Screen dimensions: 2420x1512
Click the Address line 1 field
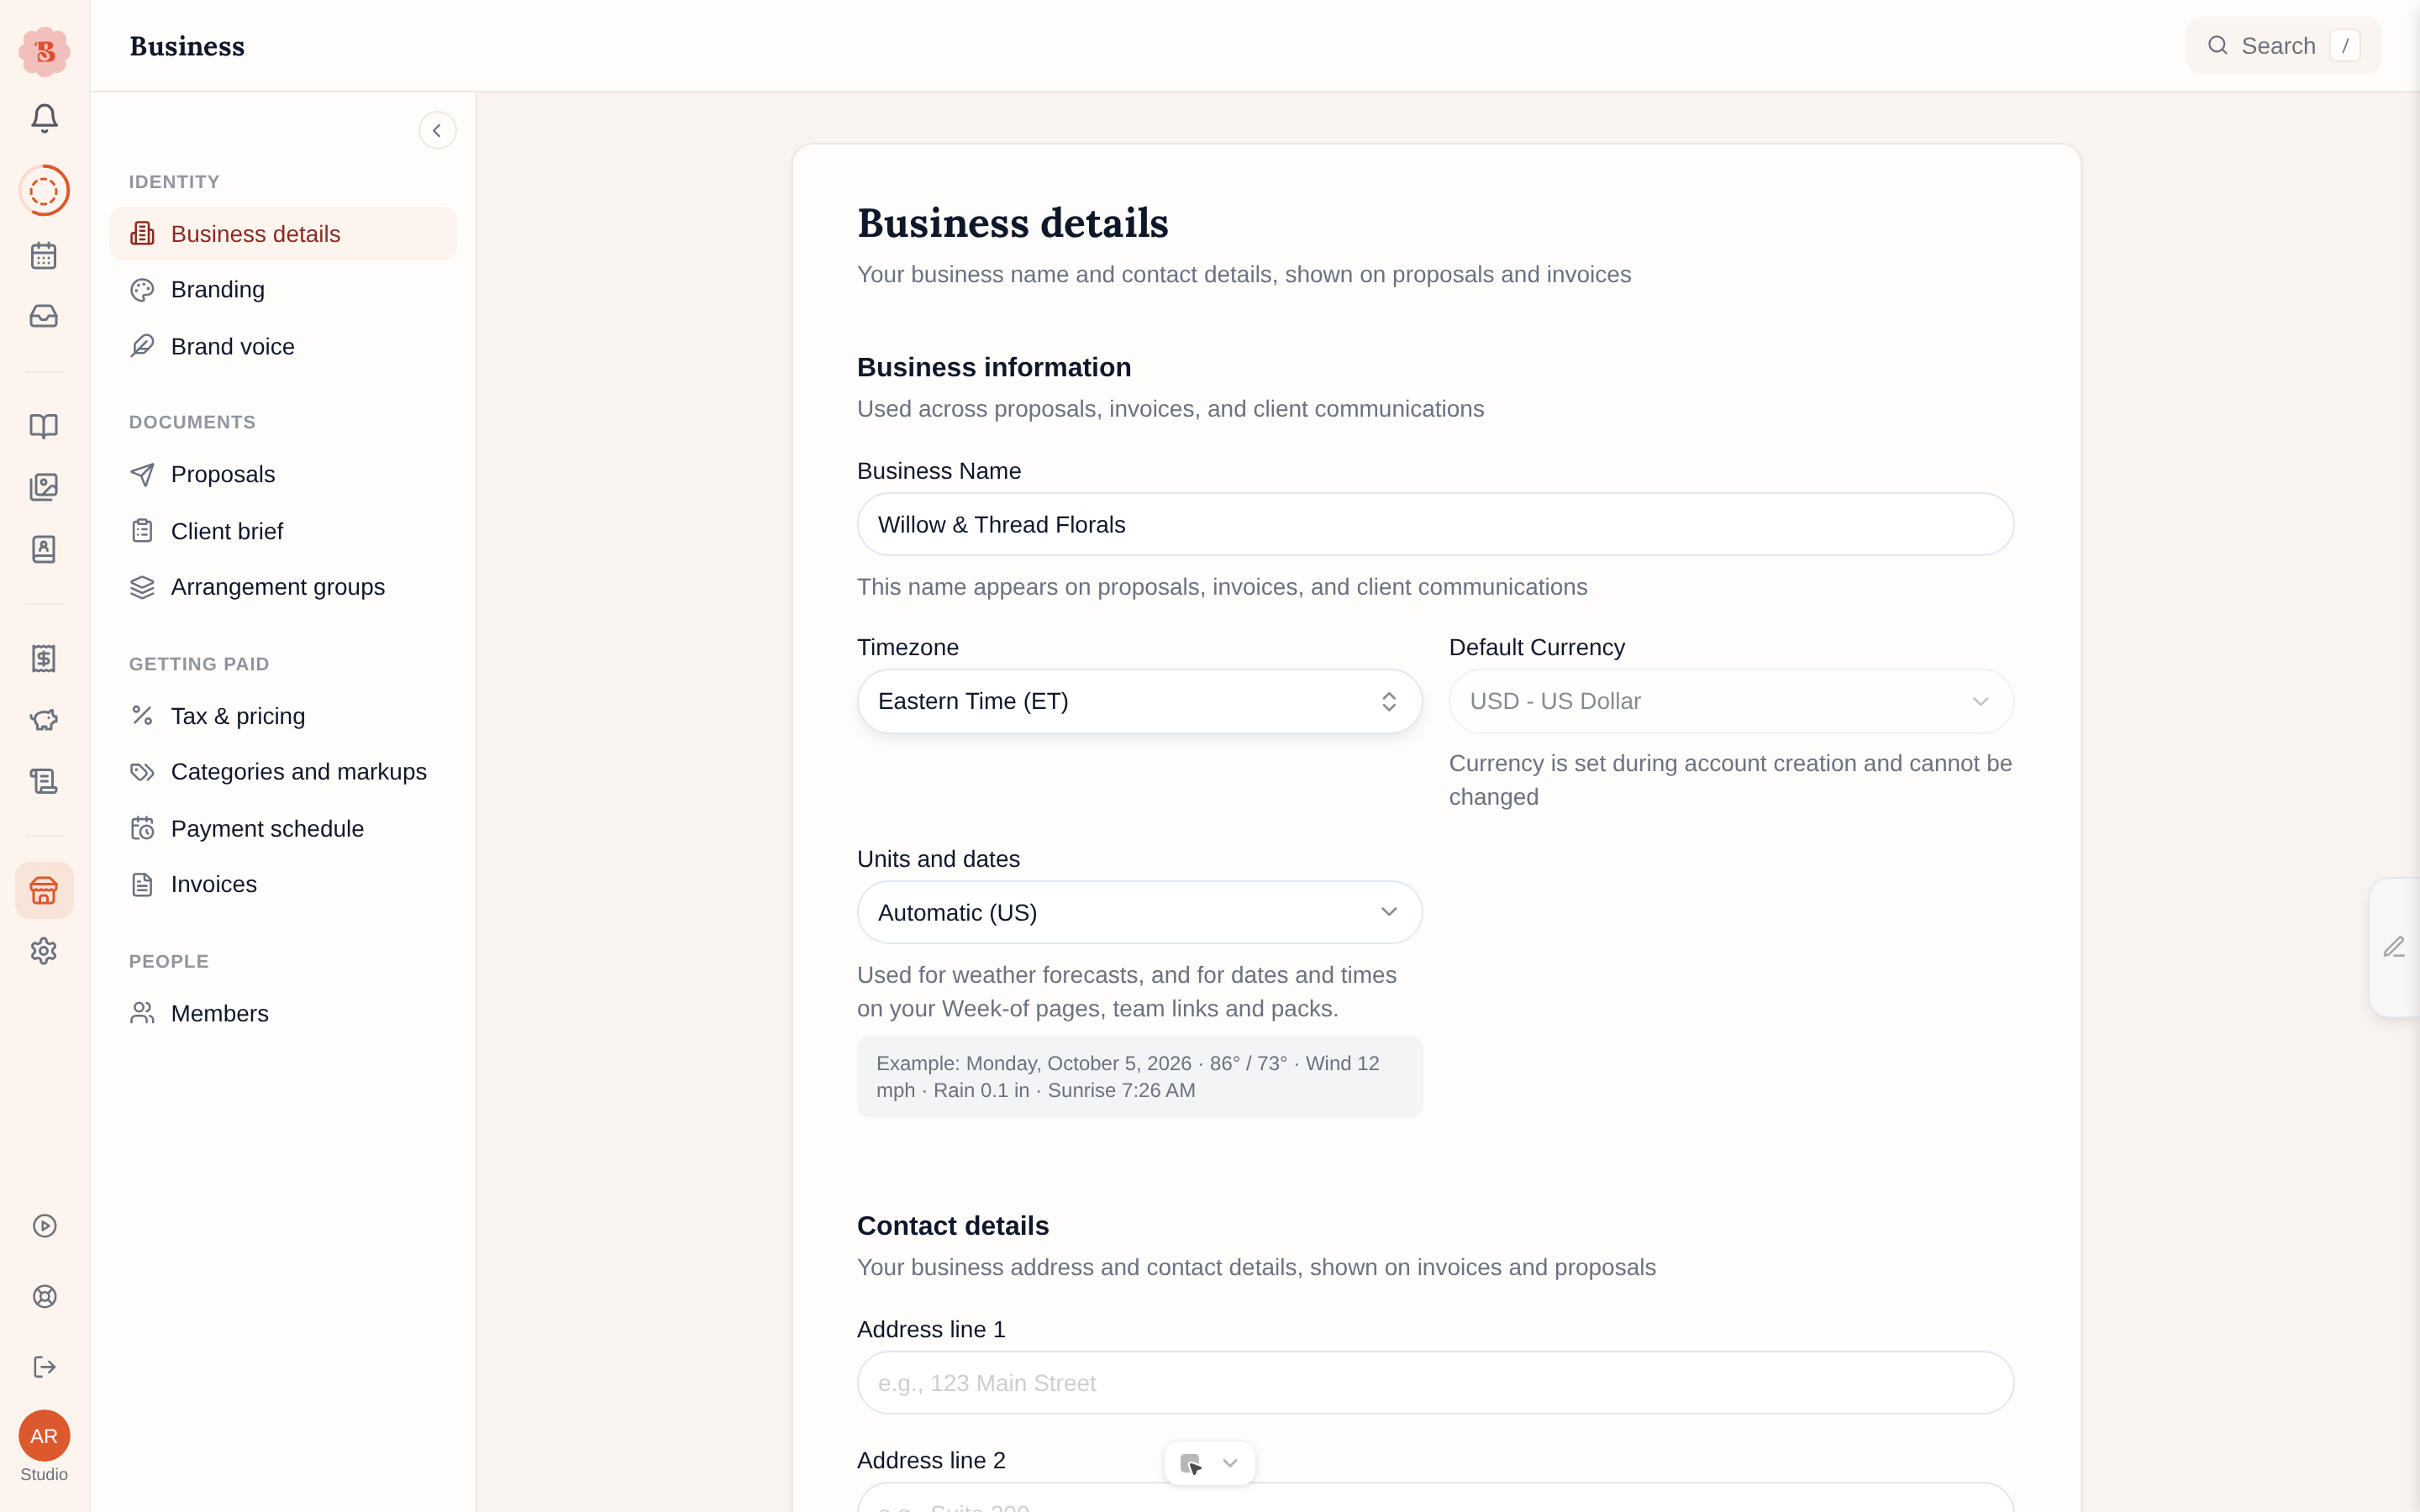tap(1435, 1383)
